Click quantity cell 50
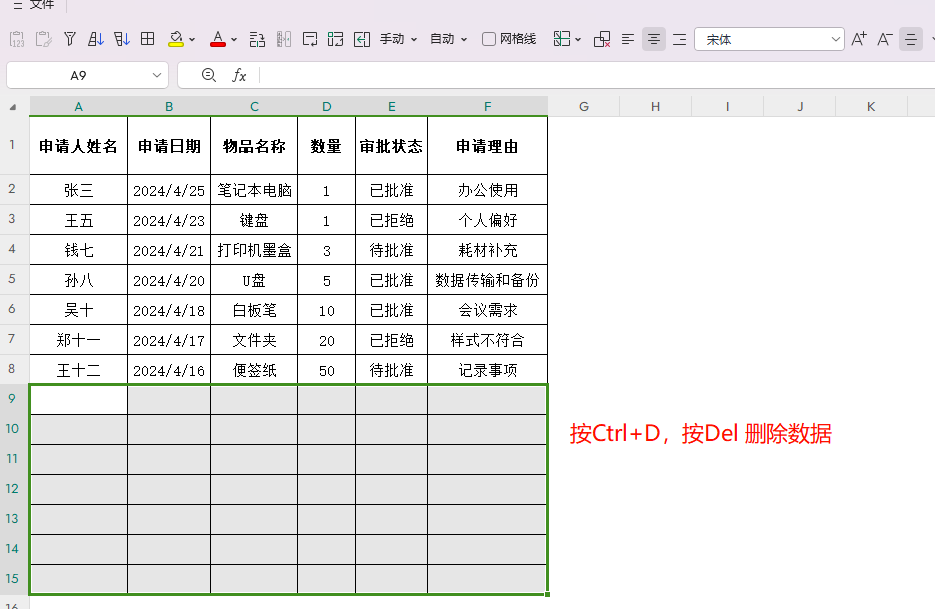Screen dimensions: 935x609 coord(327,370)
